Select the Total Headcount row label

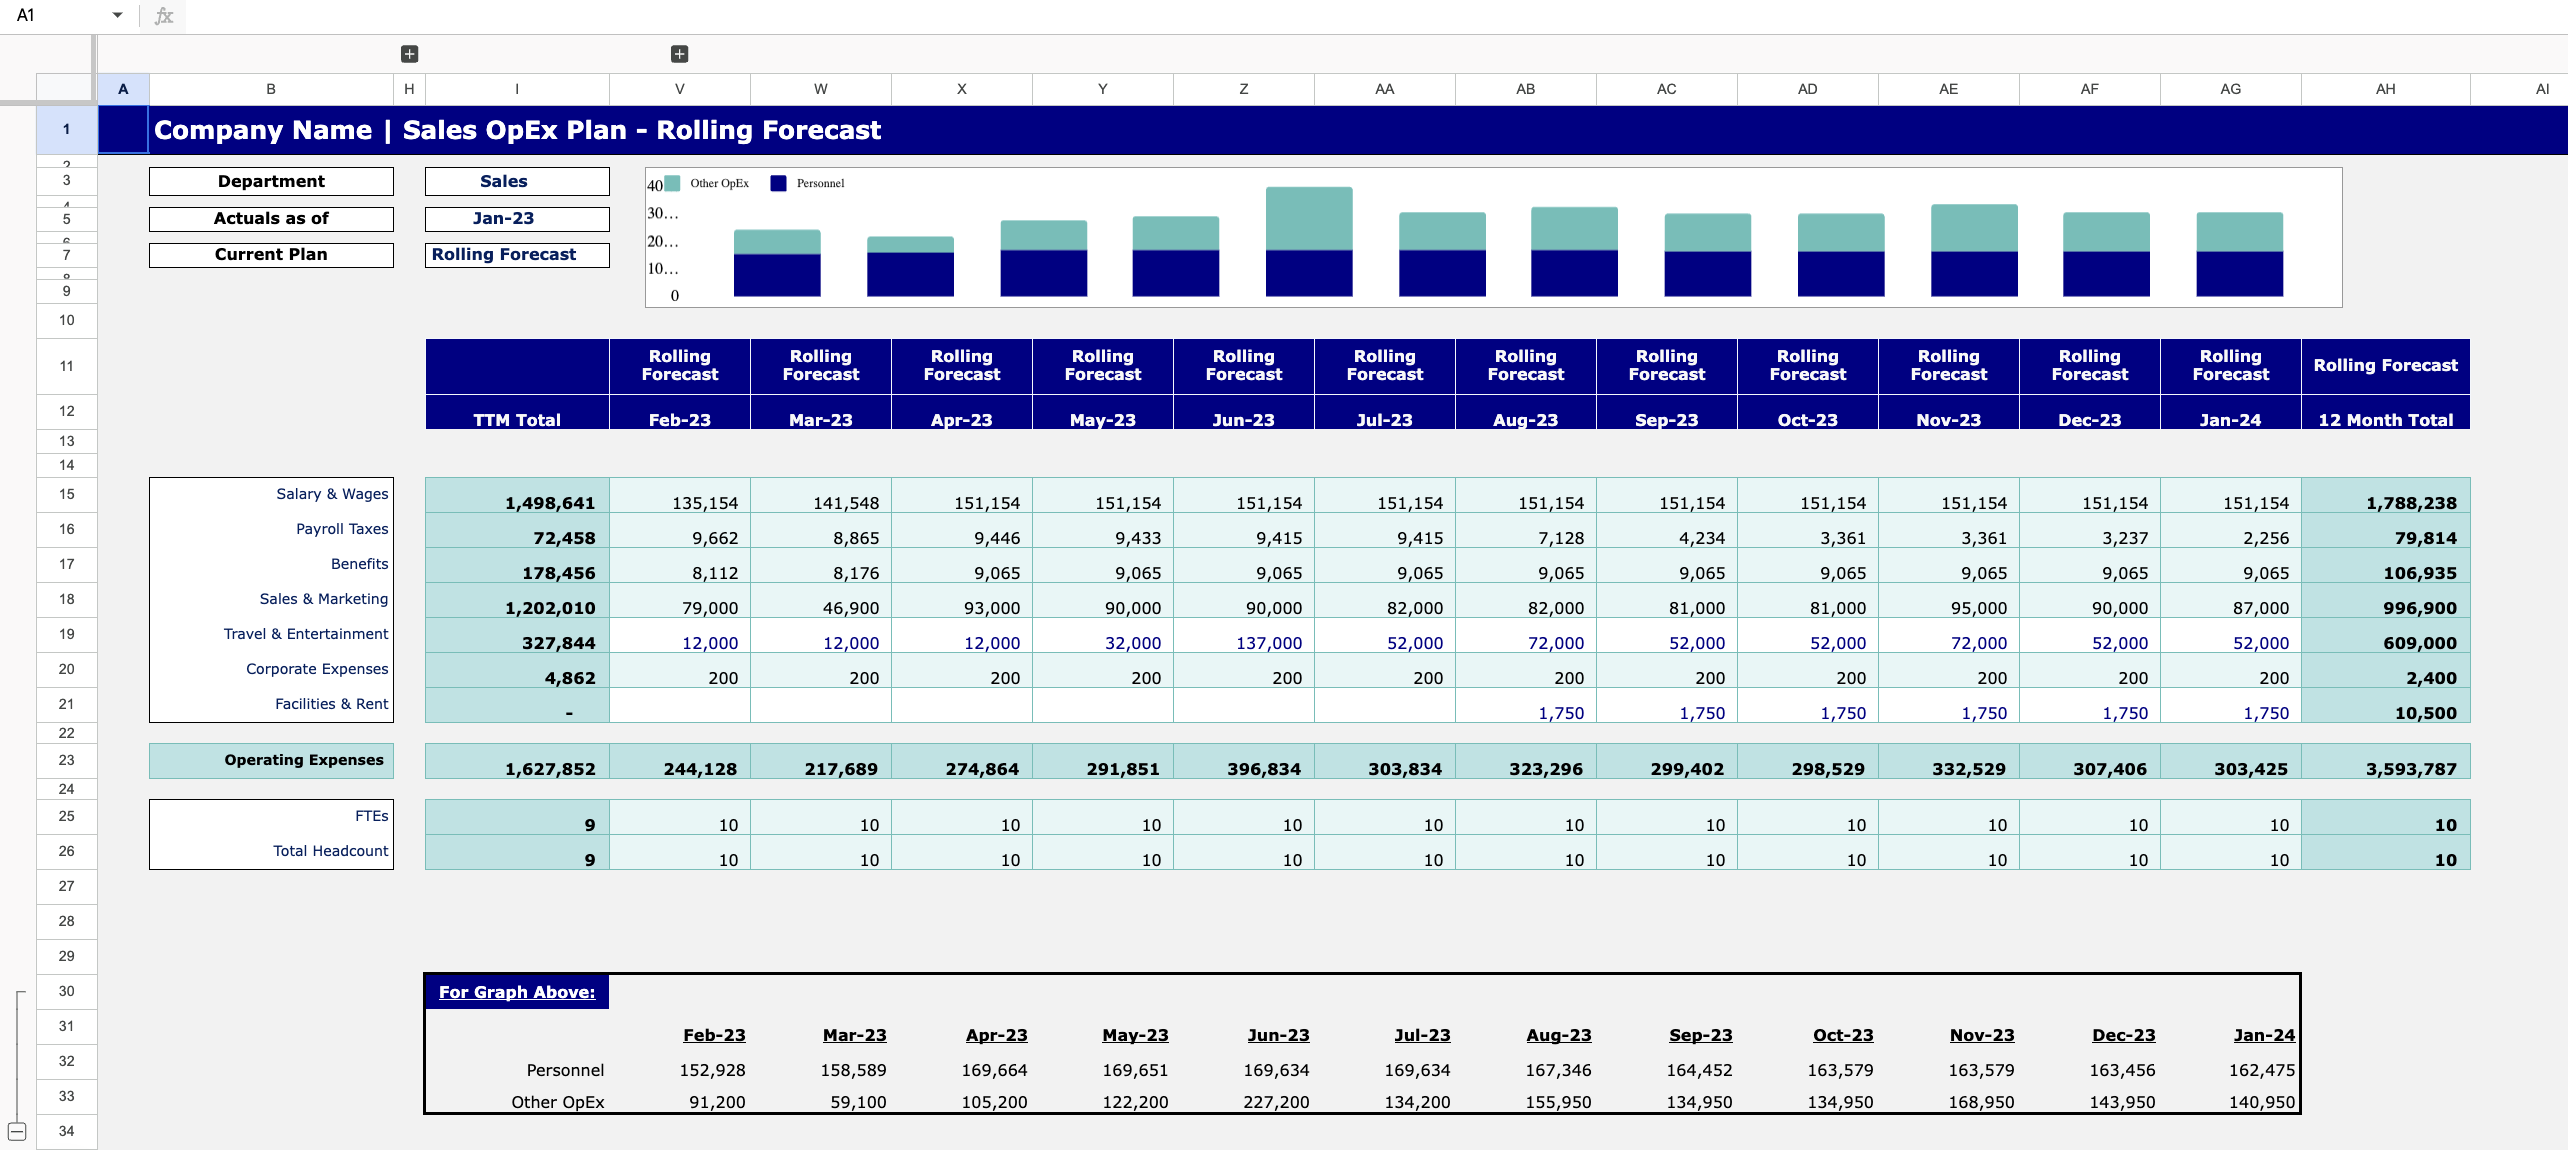[330, 851]
